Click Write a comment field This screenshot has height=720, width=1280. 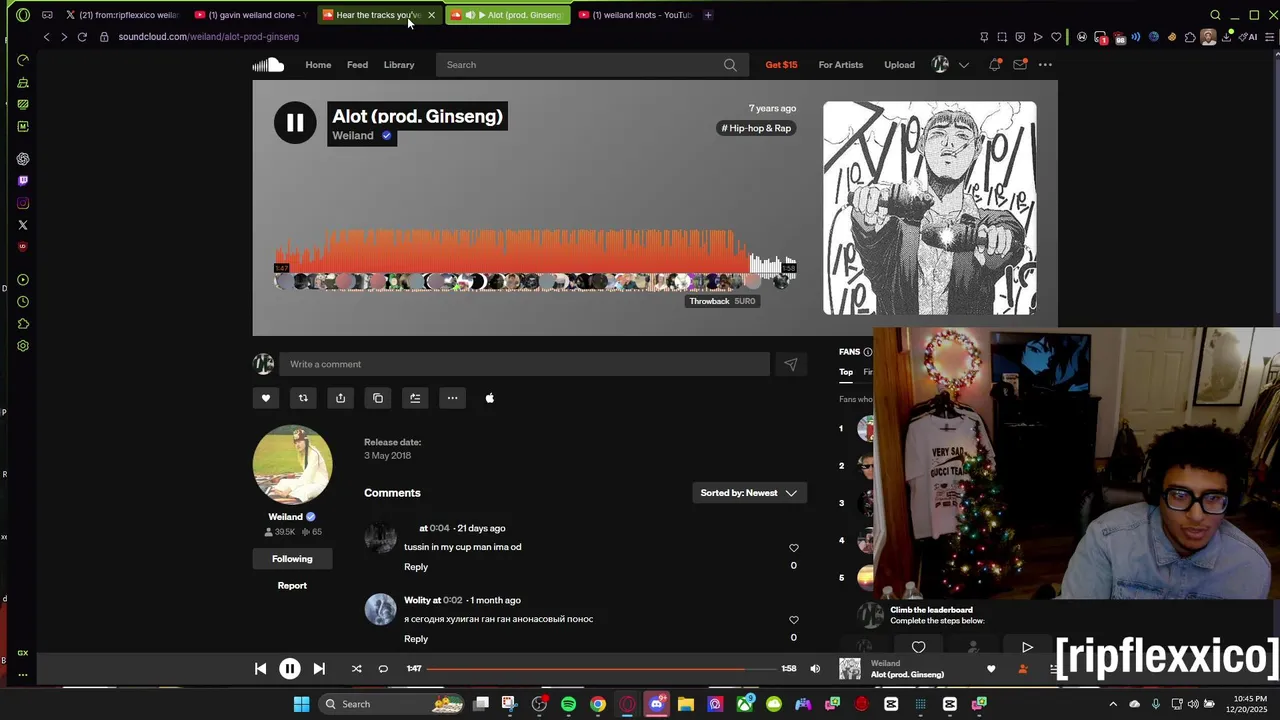pyautogui.click(x=524, y=364)
